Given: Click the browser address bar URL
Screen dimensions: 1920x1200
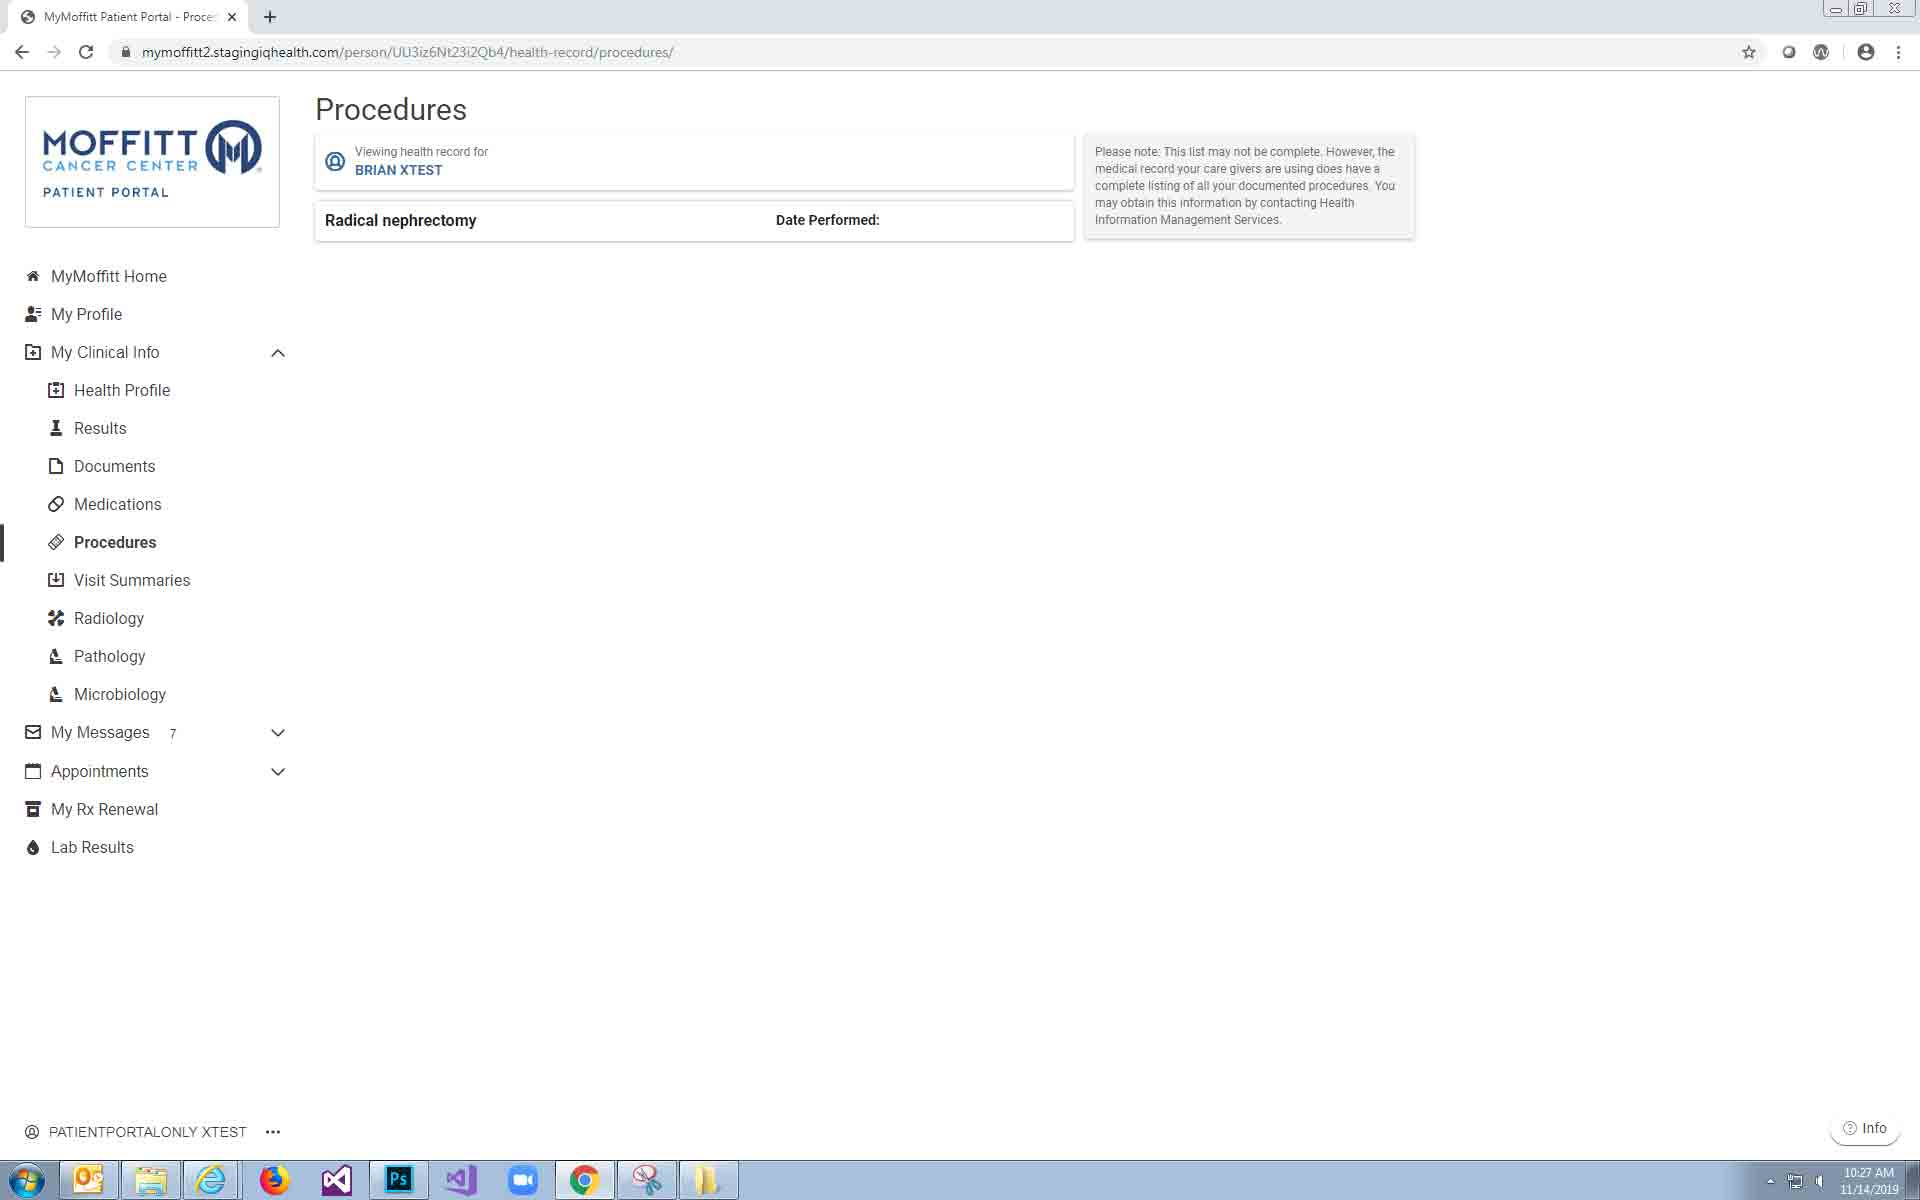Looking at the screenshot, I should click(407, 52).
